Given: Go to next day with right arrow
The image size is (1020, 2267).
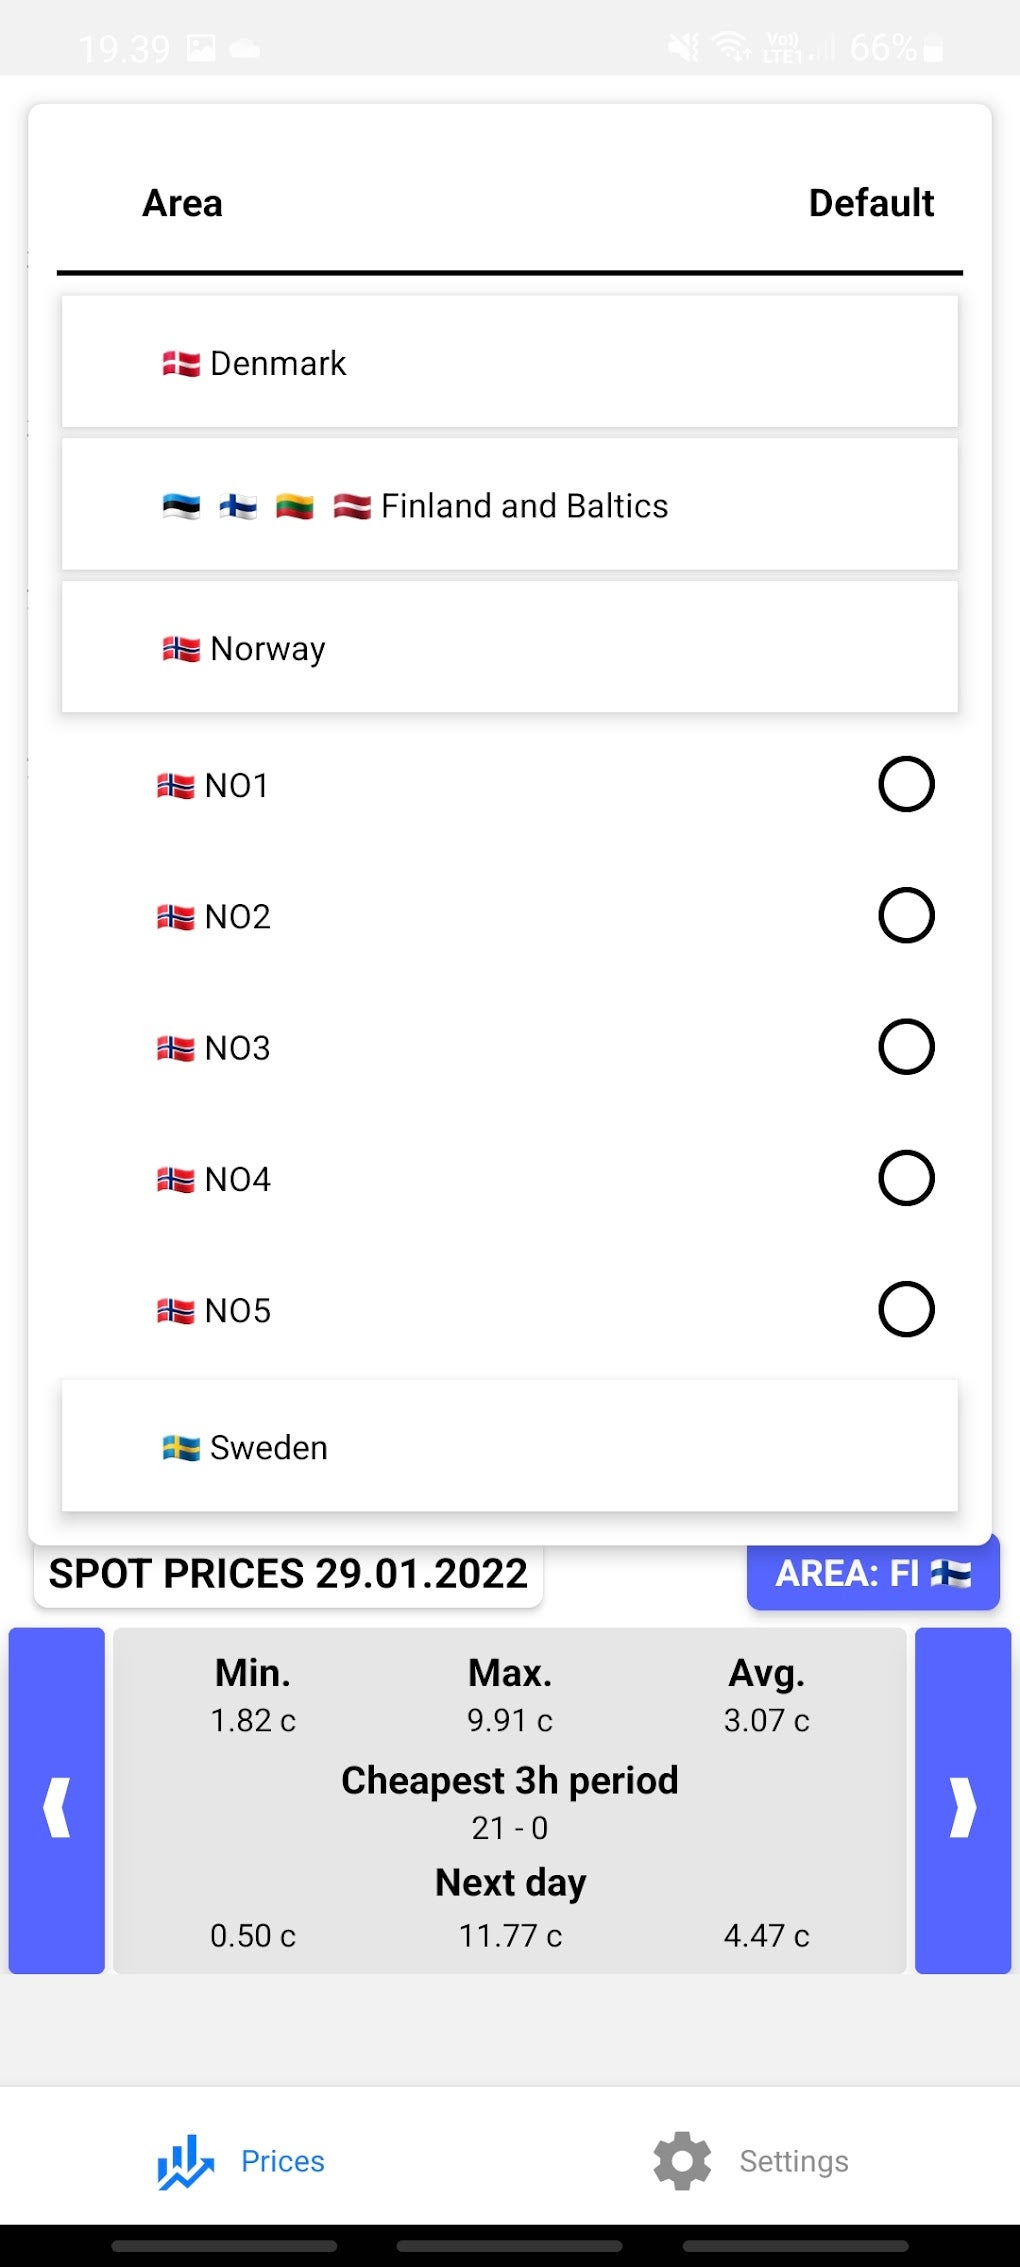Looking at the screenshot, I should 962,1800.
